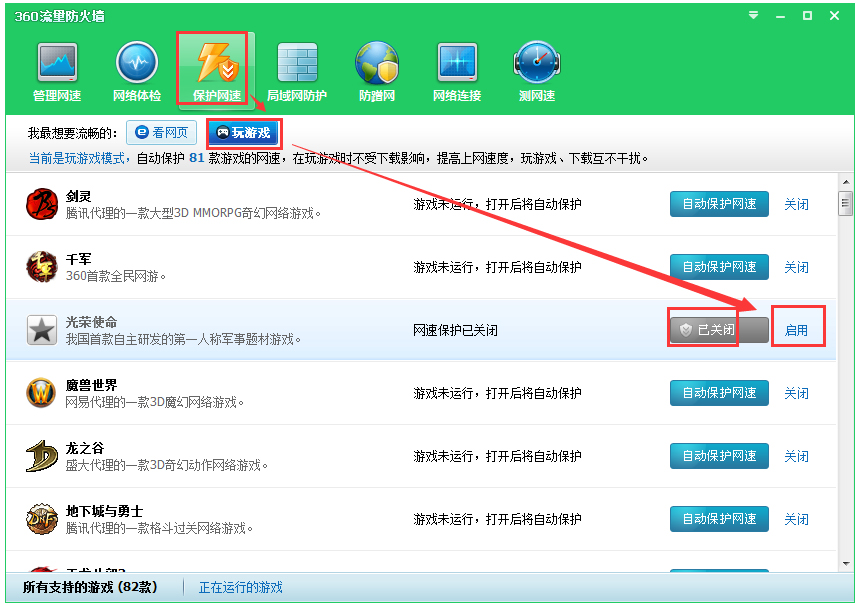Switch to 正在运行的游戏 tab

pos(240,587)
